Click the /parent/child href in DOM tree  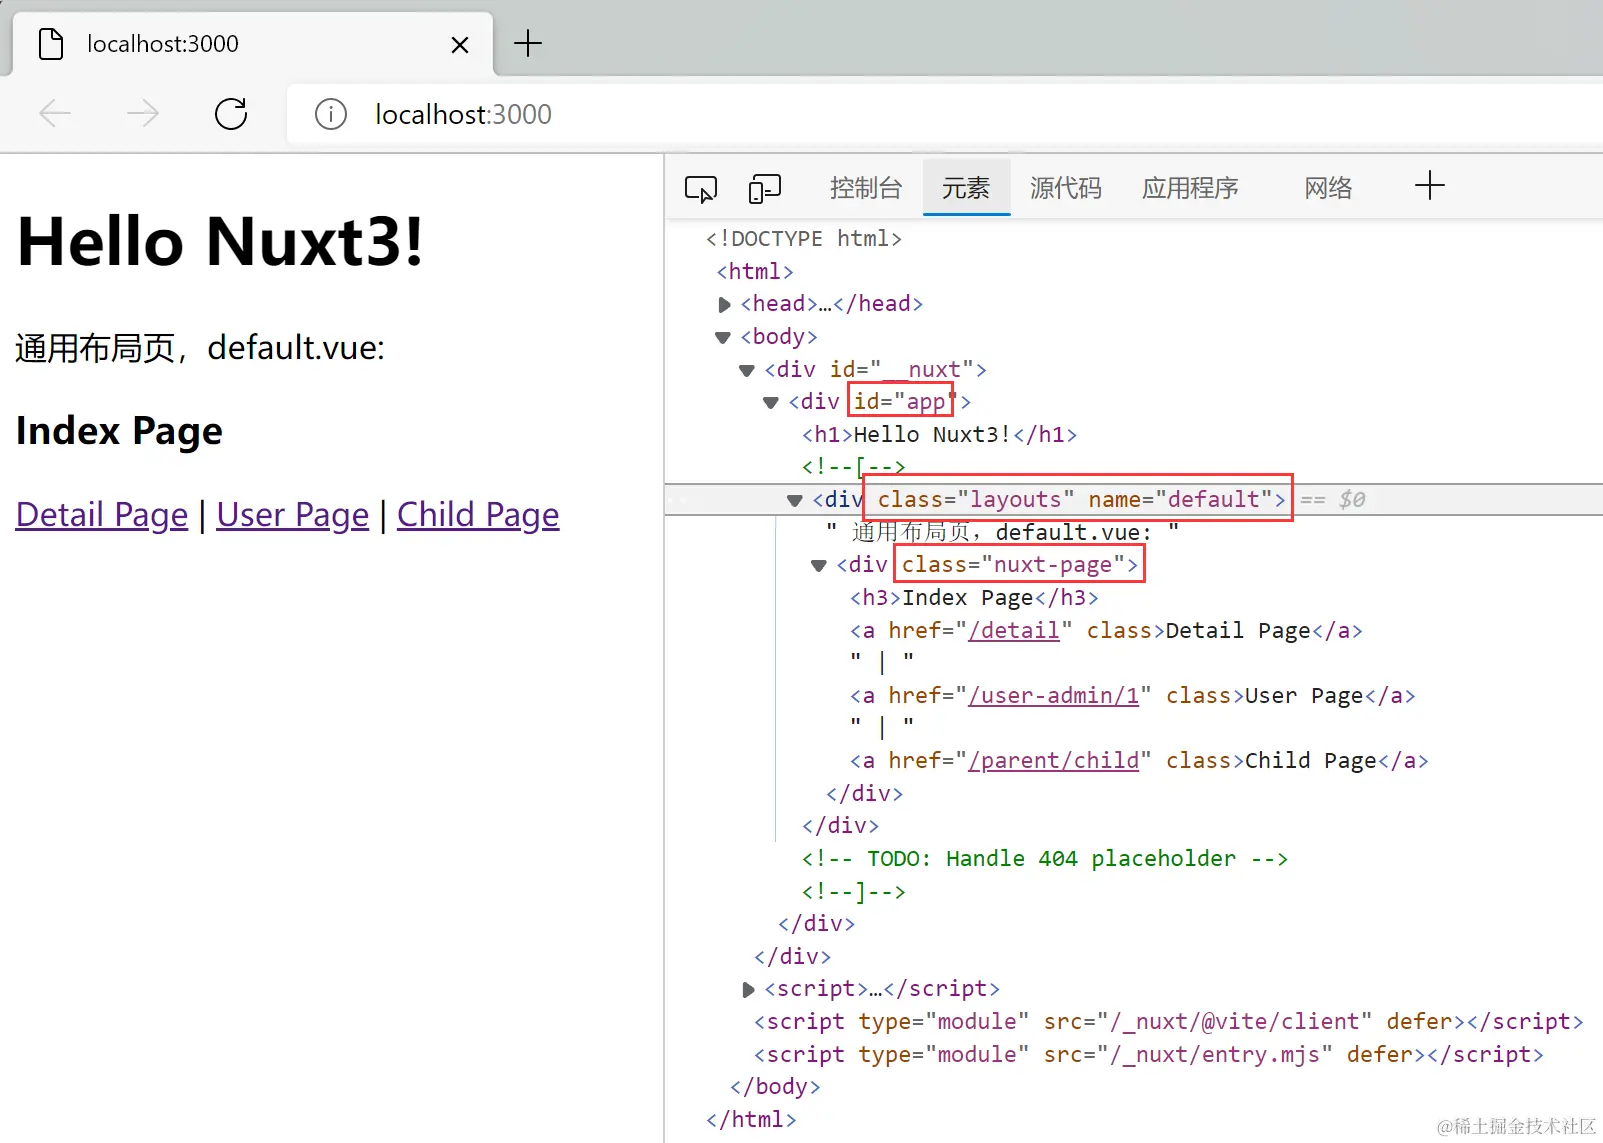(1054, 760)
